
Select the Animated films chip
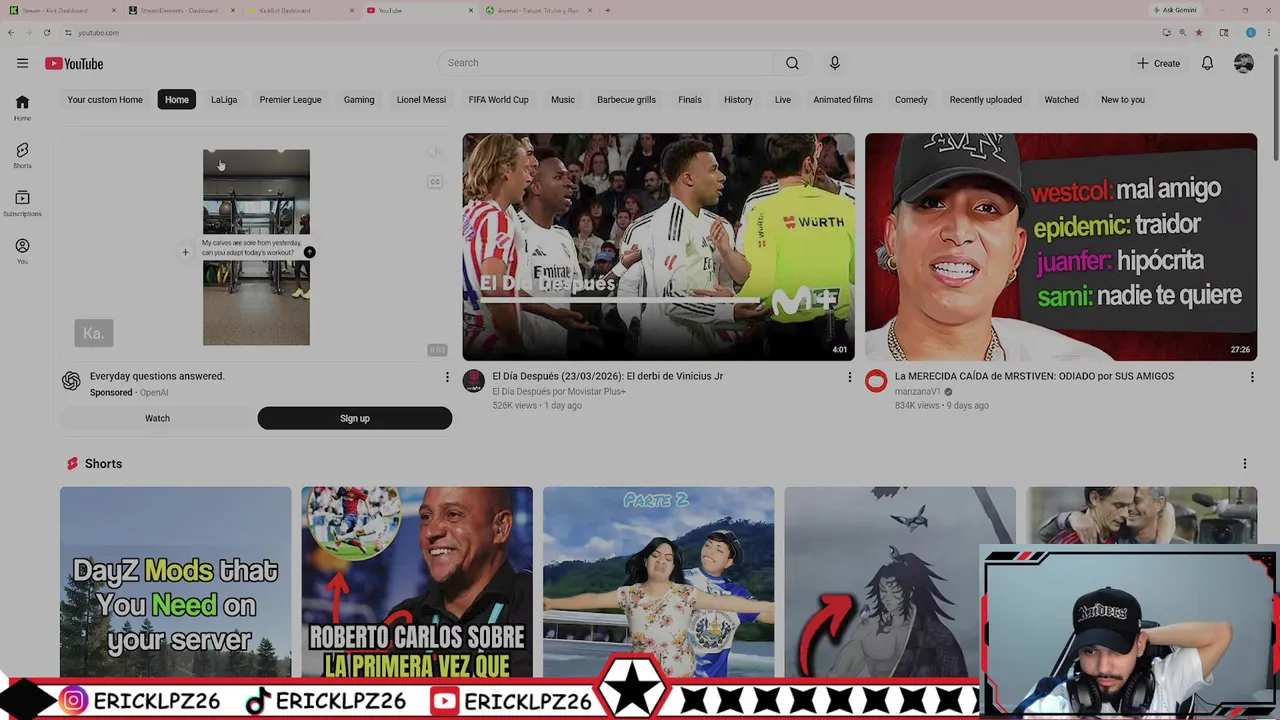click(843, 100)
